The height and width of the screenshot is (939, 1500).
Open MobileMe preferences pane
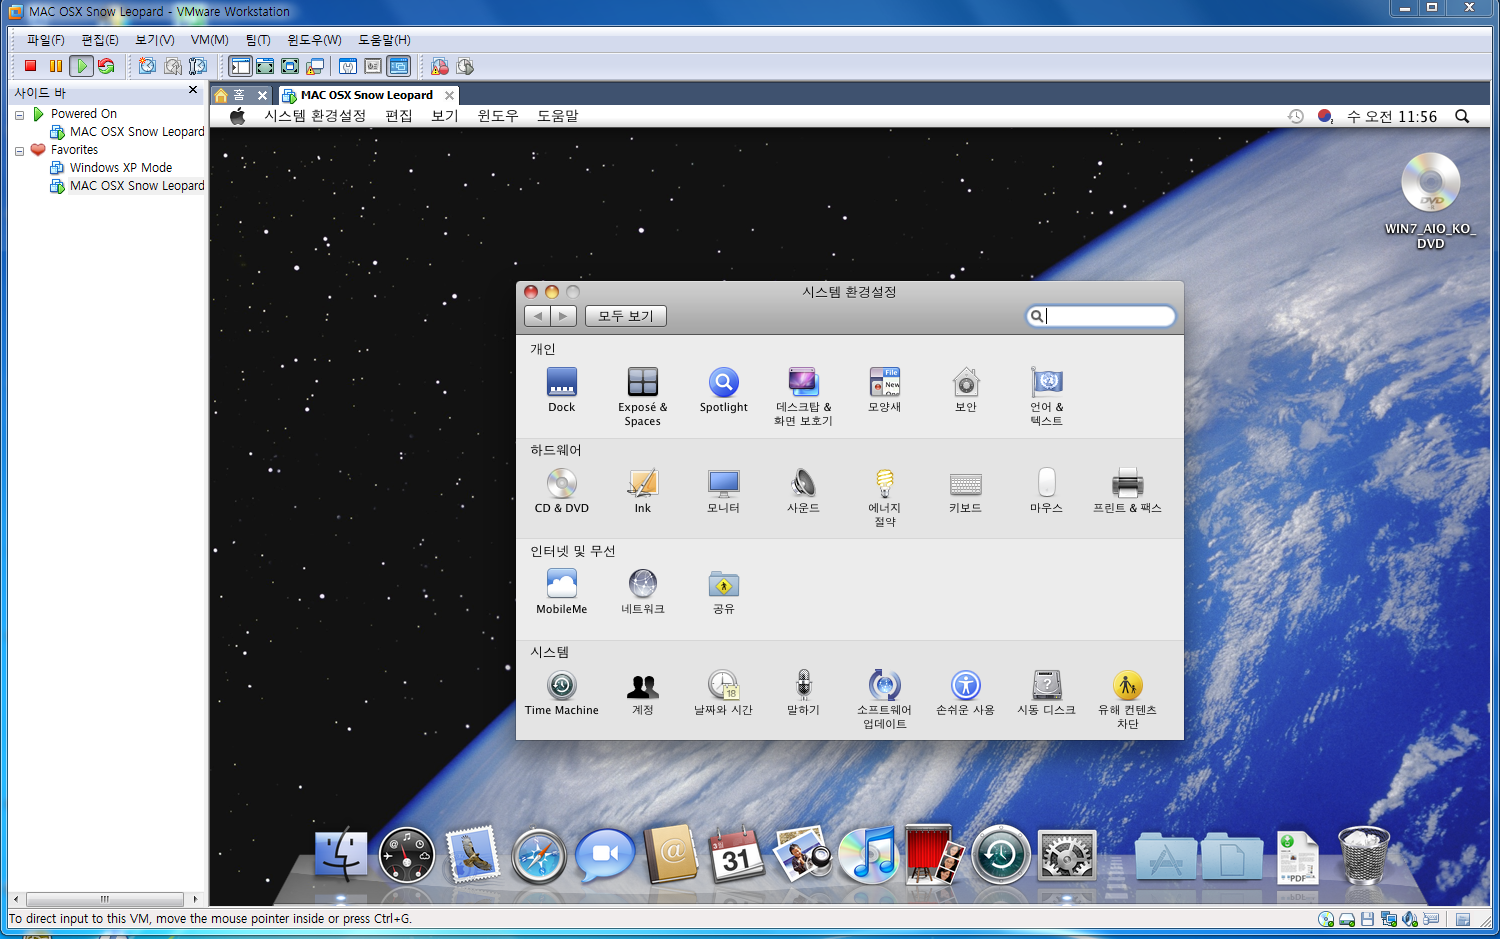click(x=561, y=592)
